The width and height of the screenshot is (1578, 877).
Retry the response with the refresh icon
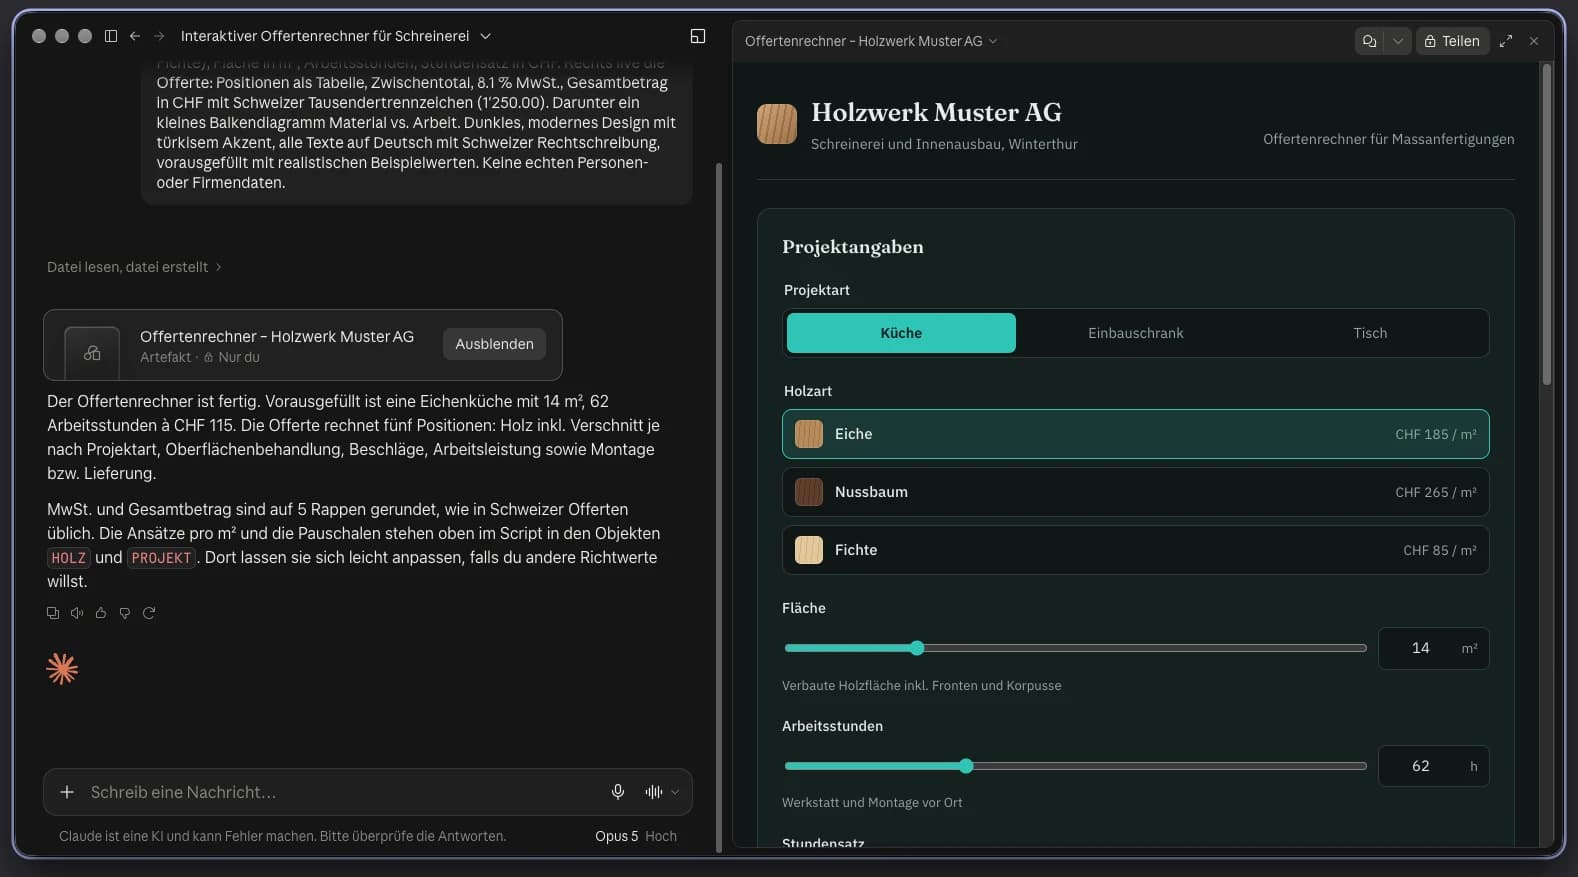pyautogui.click(x=149, y=613)
